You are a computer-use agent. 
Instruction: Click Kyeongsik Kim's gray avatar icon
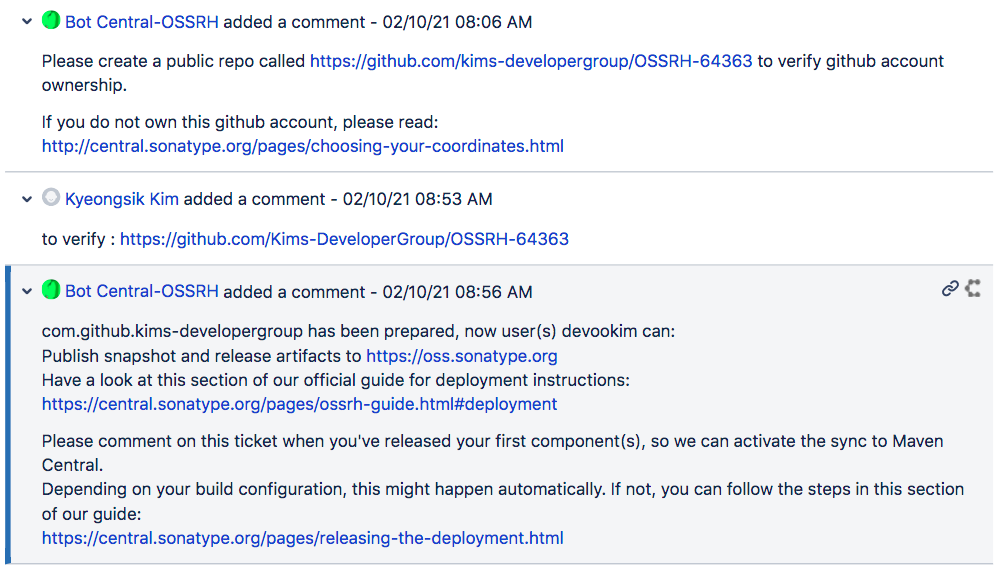point(51,197)
